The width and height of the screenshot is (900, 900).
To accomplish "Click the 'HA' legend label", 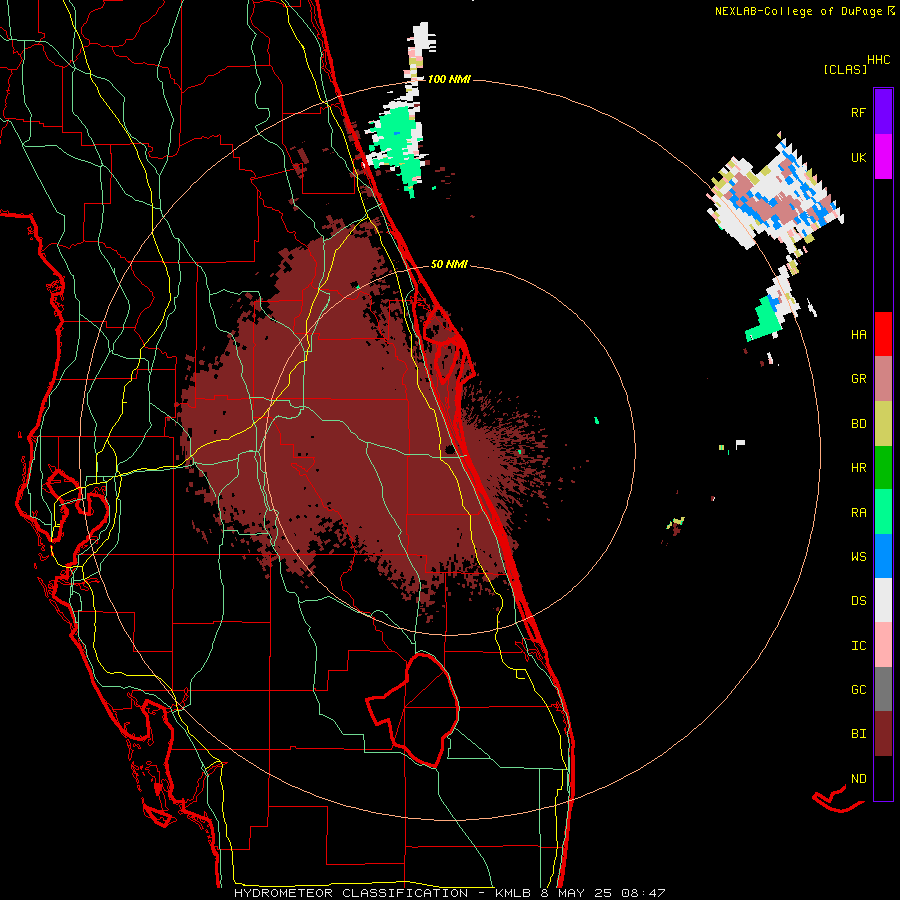I will [858, 335].
